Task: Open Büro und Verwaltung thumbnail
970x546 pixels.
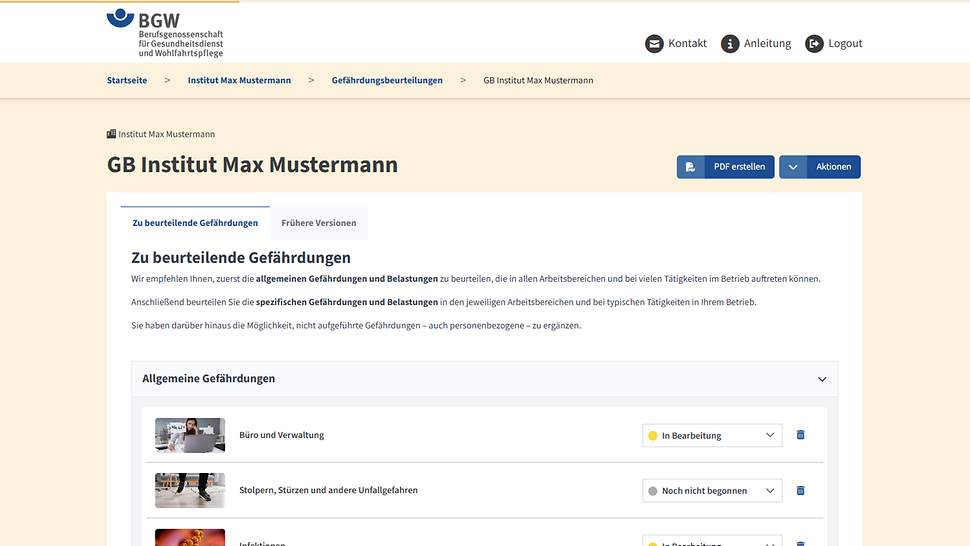Action: (x=190, y=435)
